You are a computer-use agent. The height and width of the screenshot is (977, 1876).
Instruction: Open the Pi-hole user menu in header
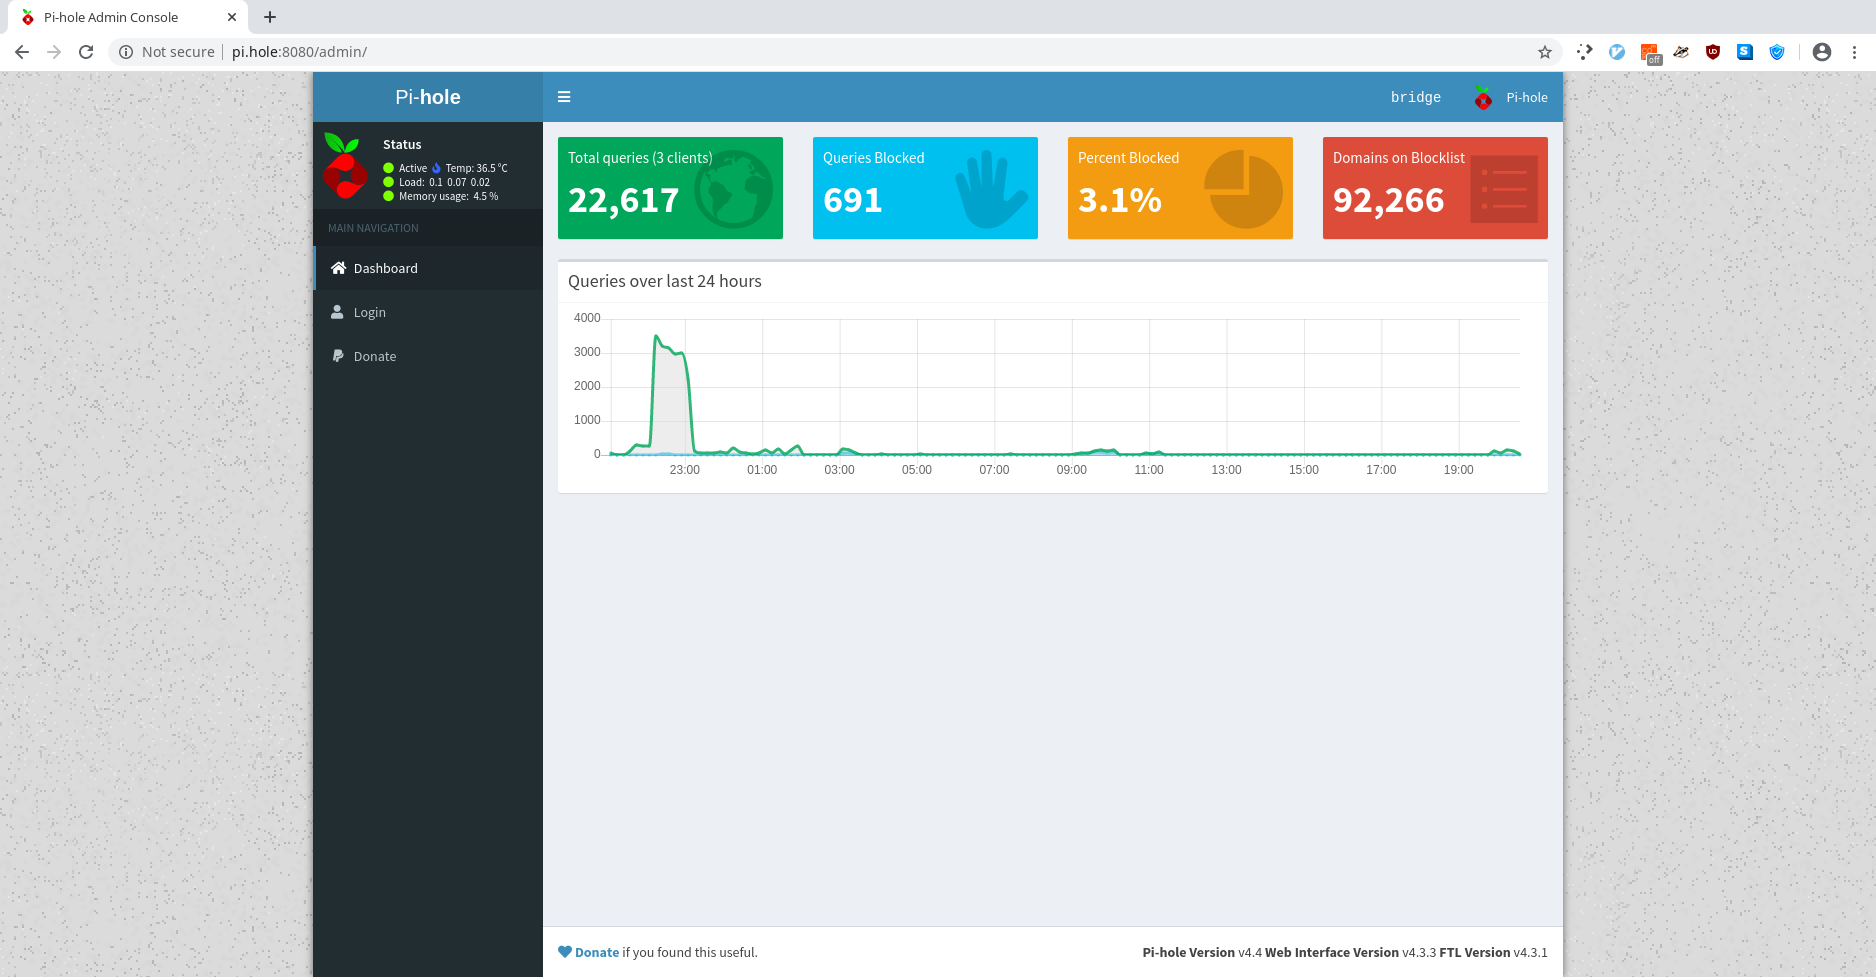[1511, 97]
